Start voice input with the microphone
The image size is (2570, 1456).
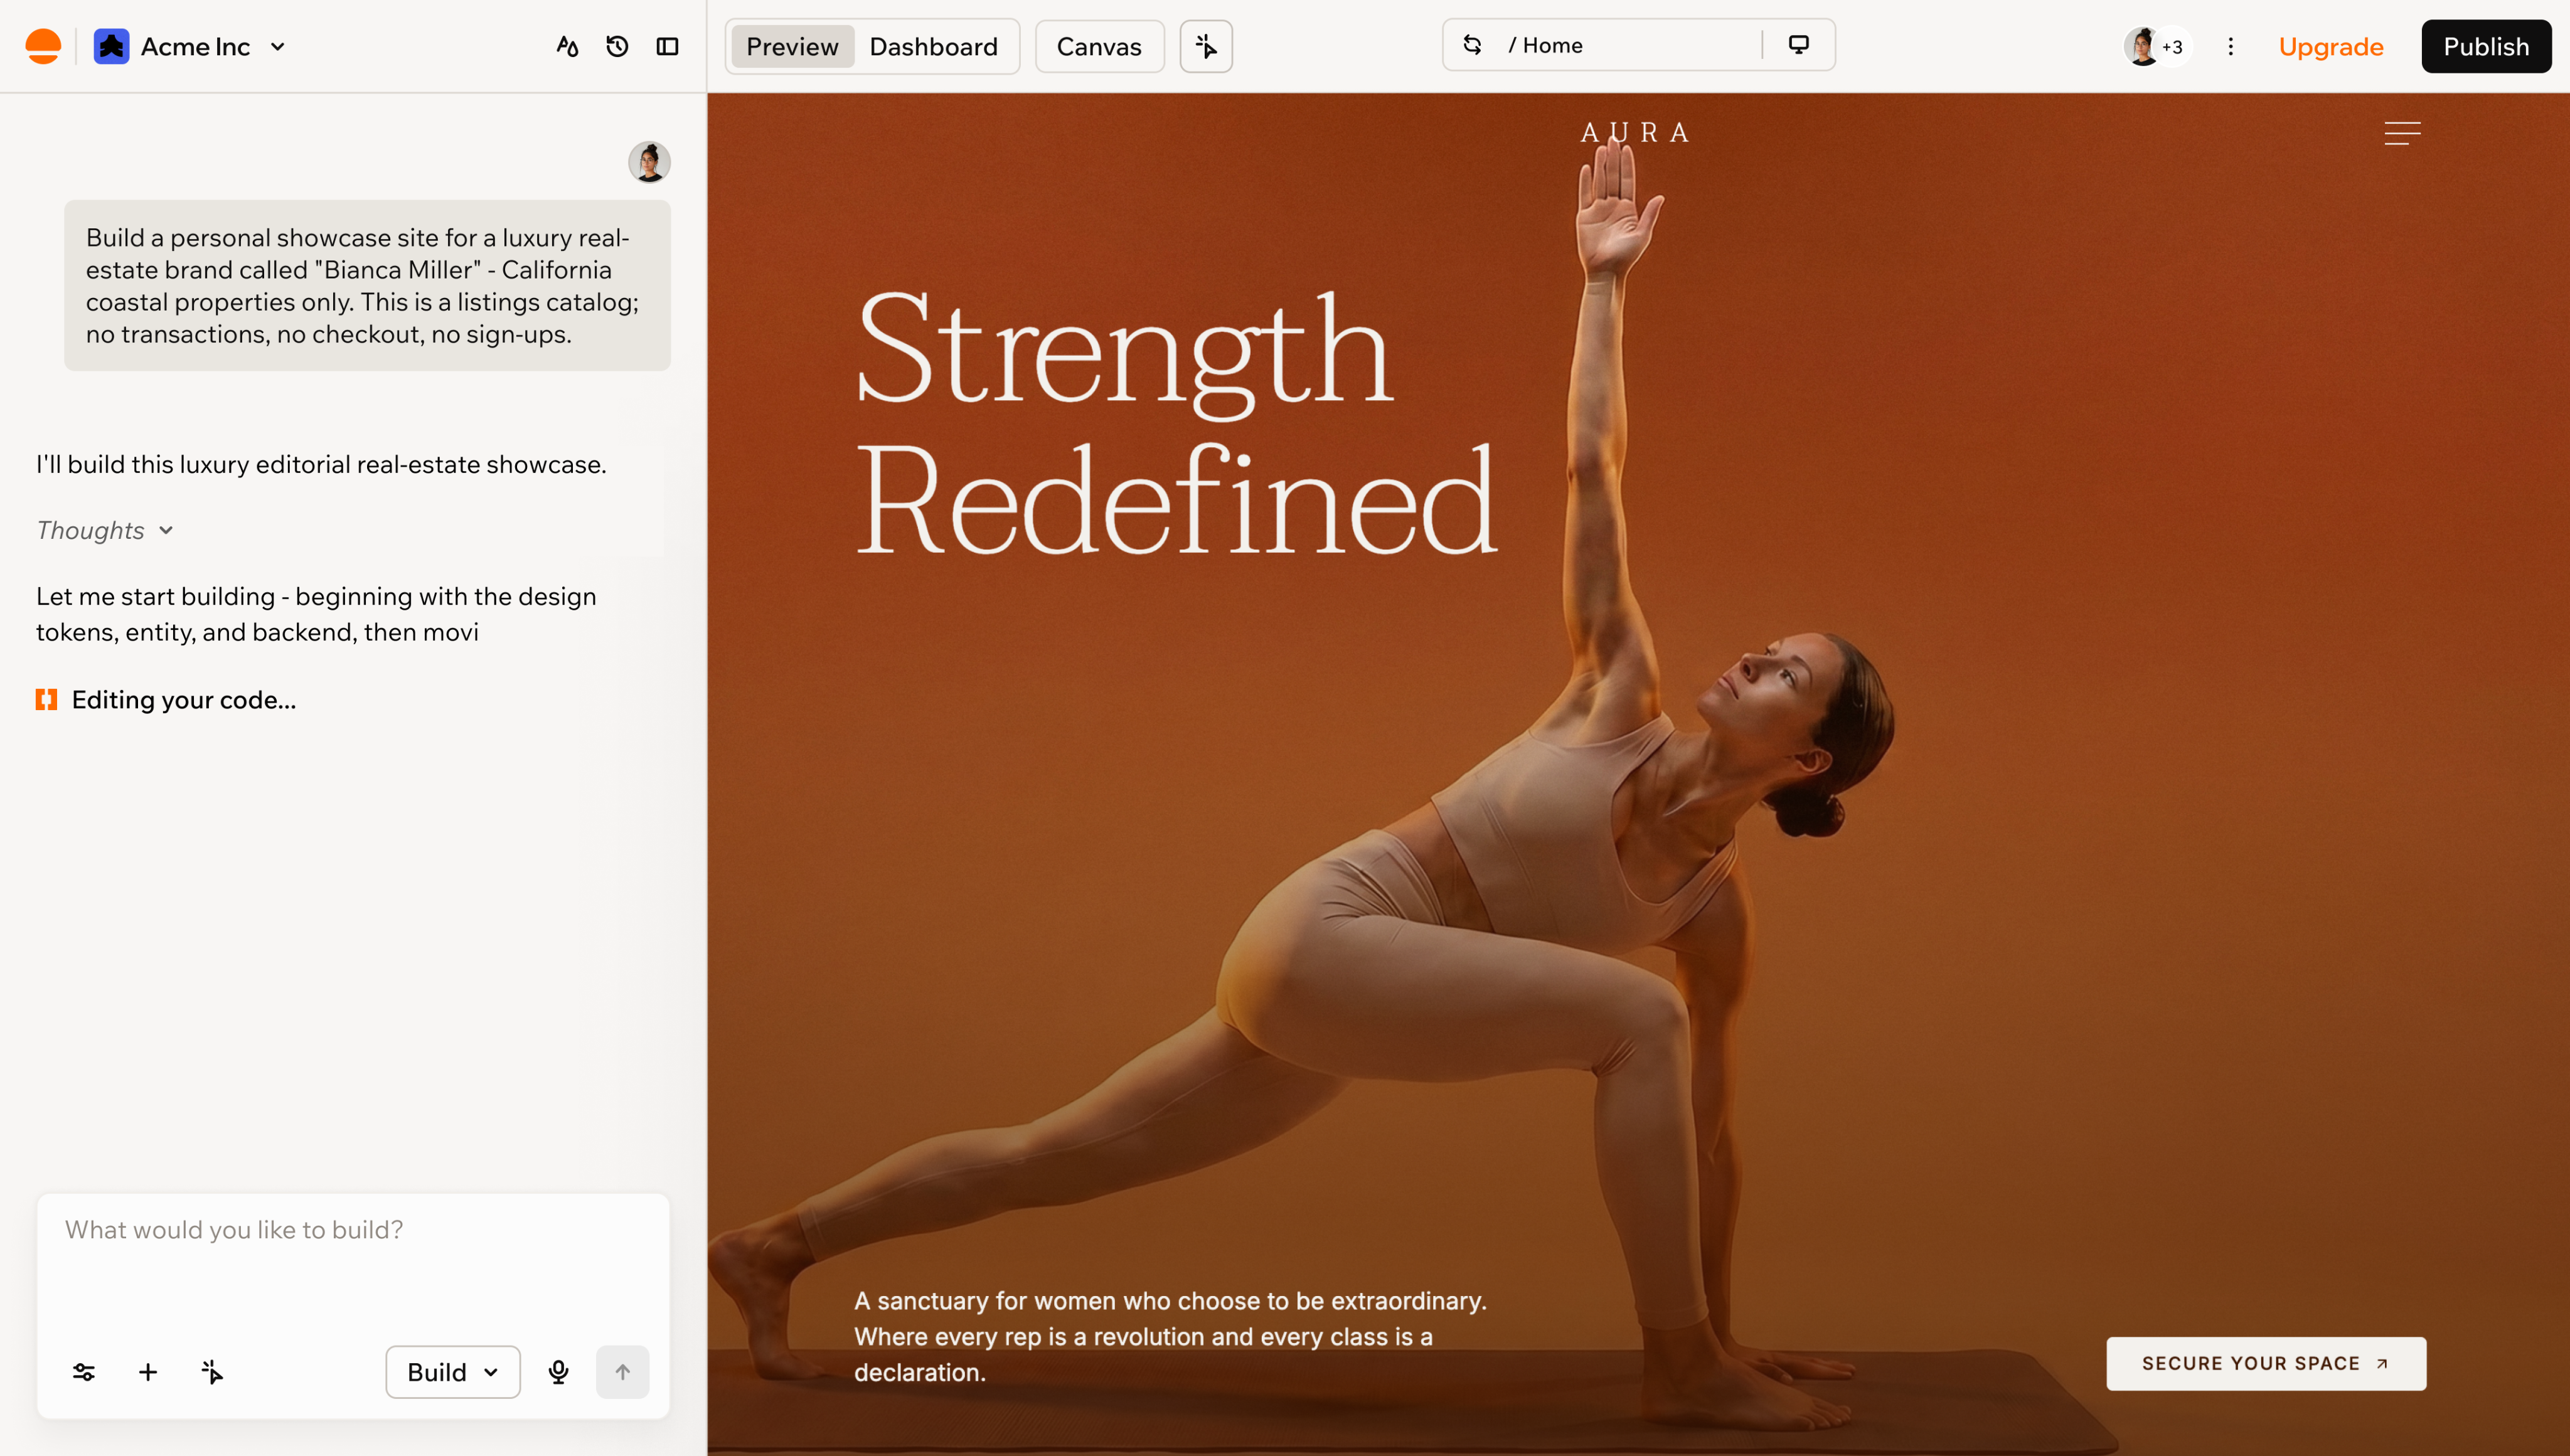coord(558,1372)
